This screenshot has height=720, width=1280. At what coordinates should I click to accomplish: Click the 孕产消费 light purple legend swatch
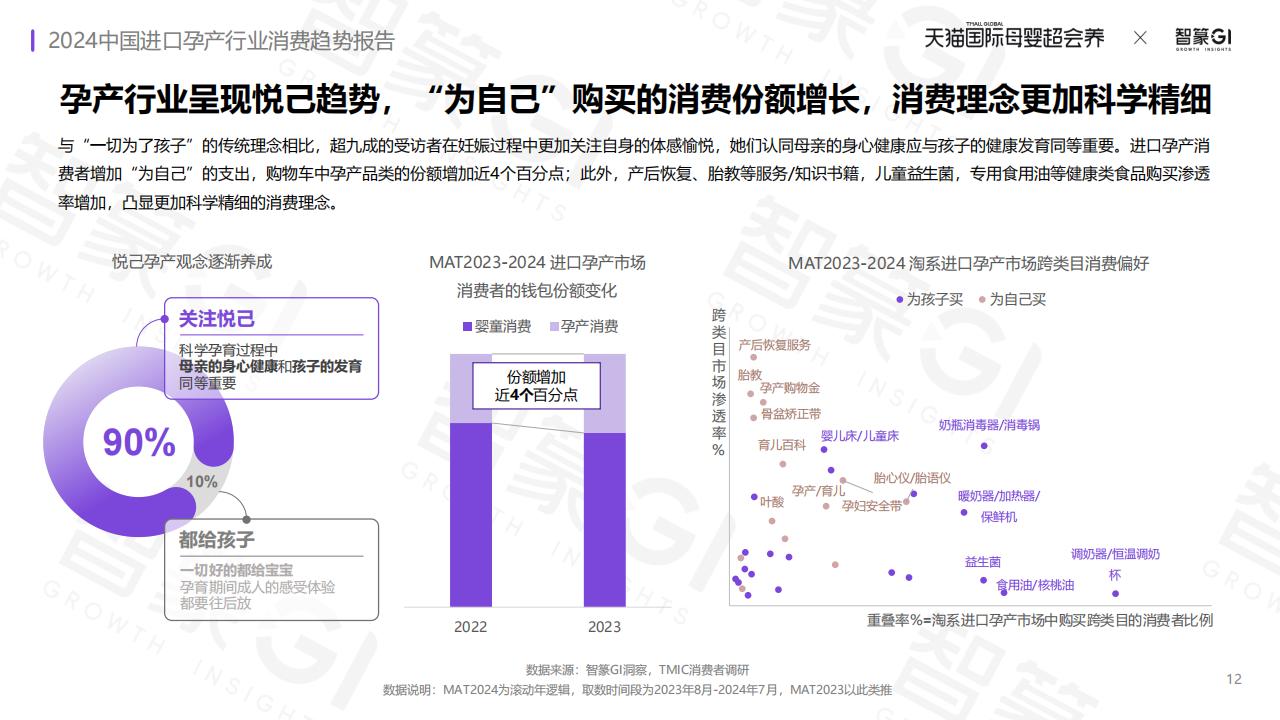coord(554,327)
